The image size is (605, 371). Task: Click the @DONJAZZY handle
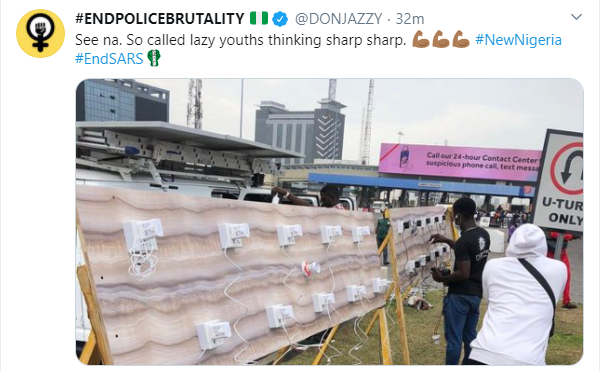tap(338, 19)
